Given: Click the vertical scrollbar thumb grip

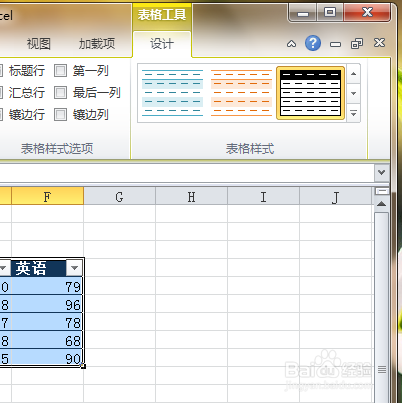Looking at the screenshot, I should (382, 369).
